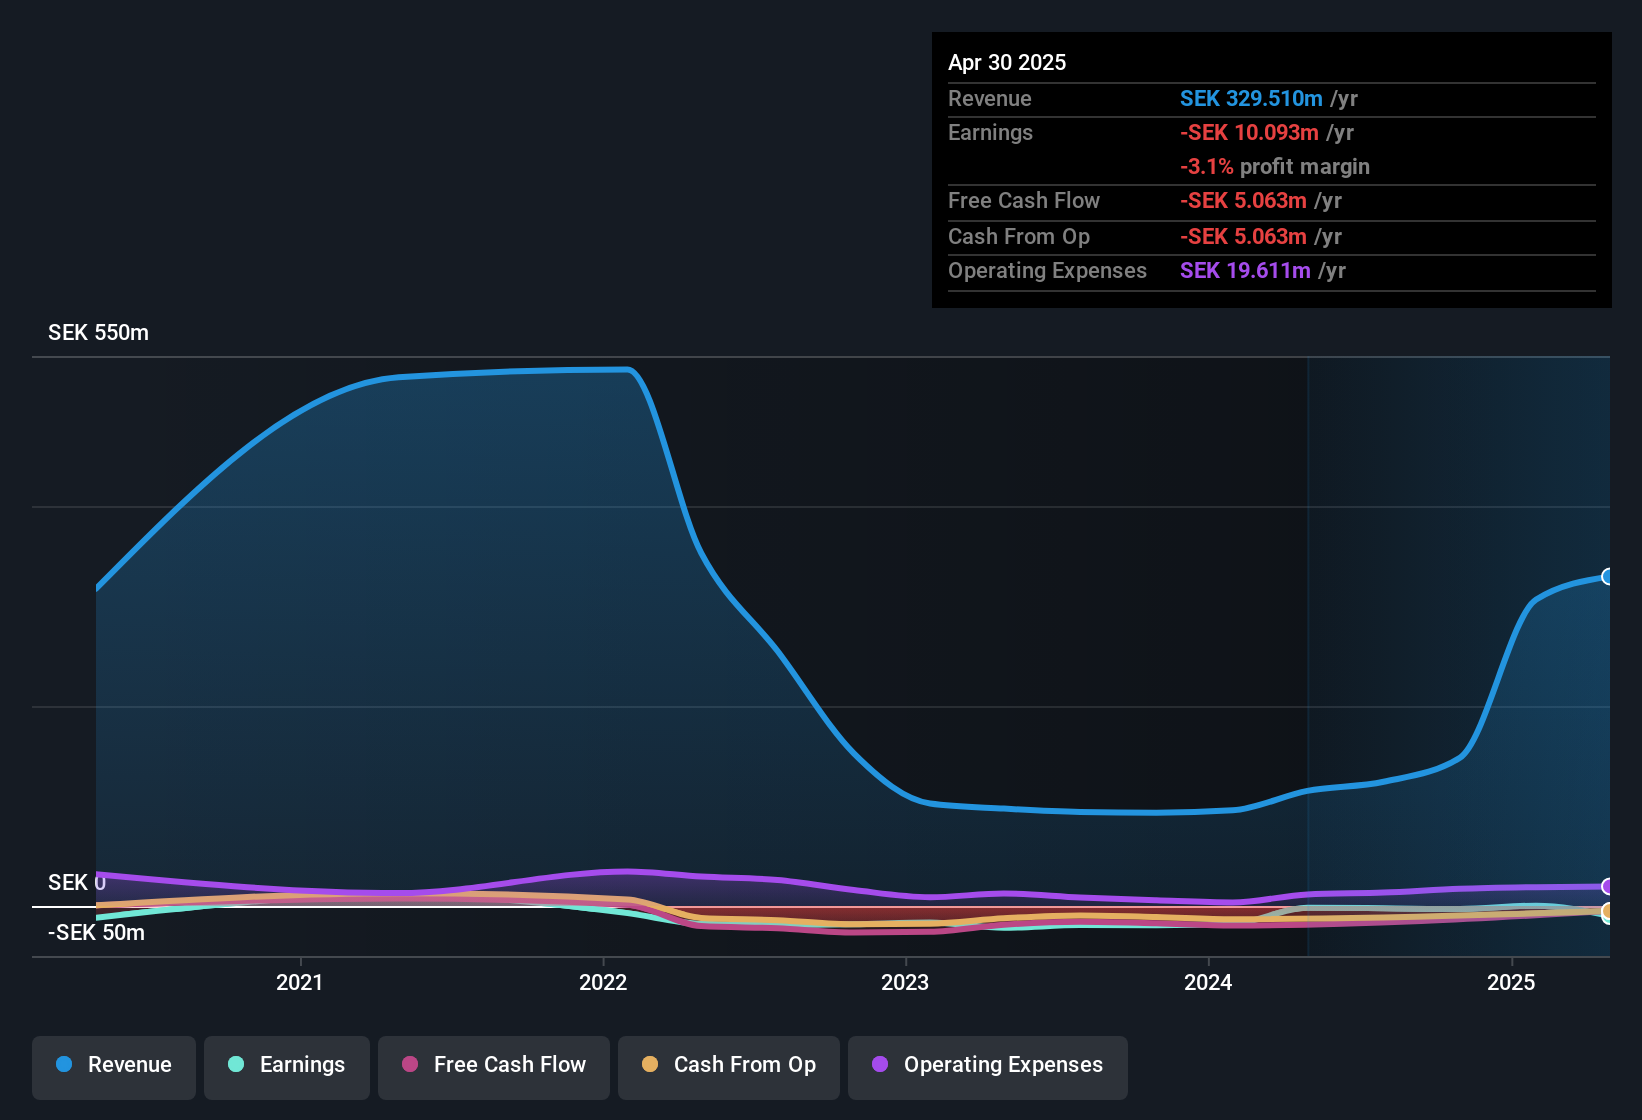Click the -3.1% profit margin text

(1275, 166)
